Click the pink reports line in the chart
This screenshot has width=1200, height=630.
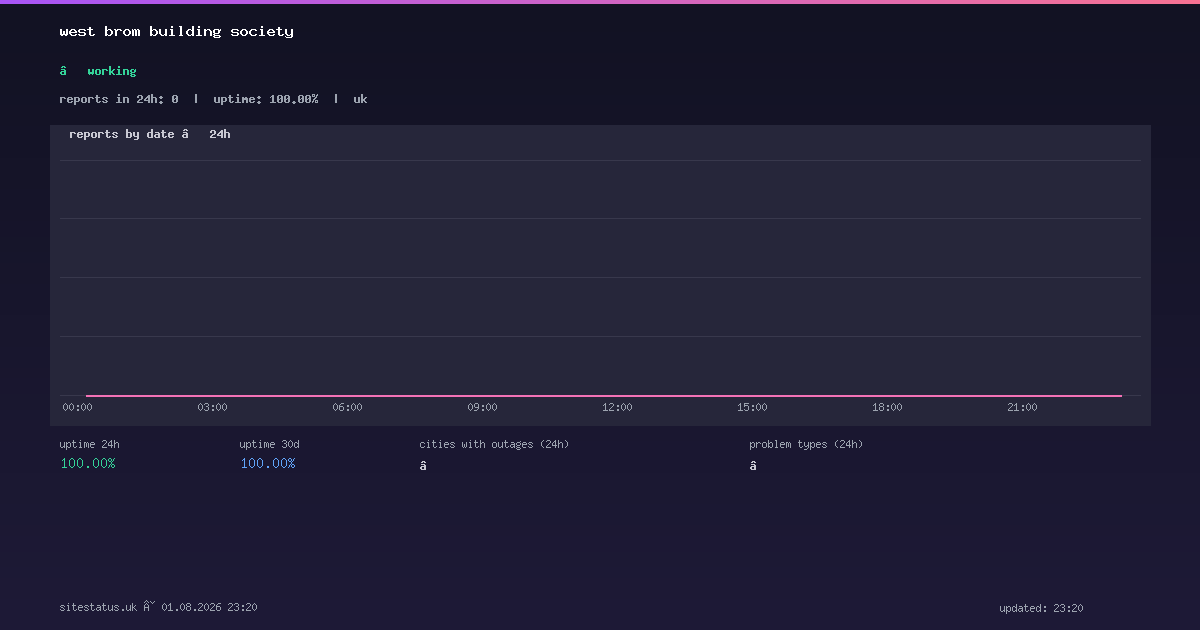tap(604, 396)
